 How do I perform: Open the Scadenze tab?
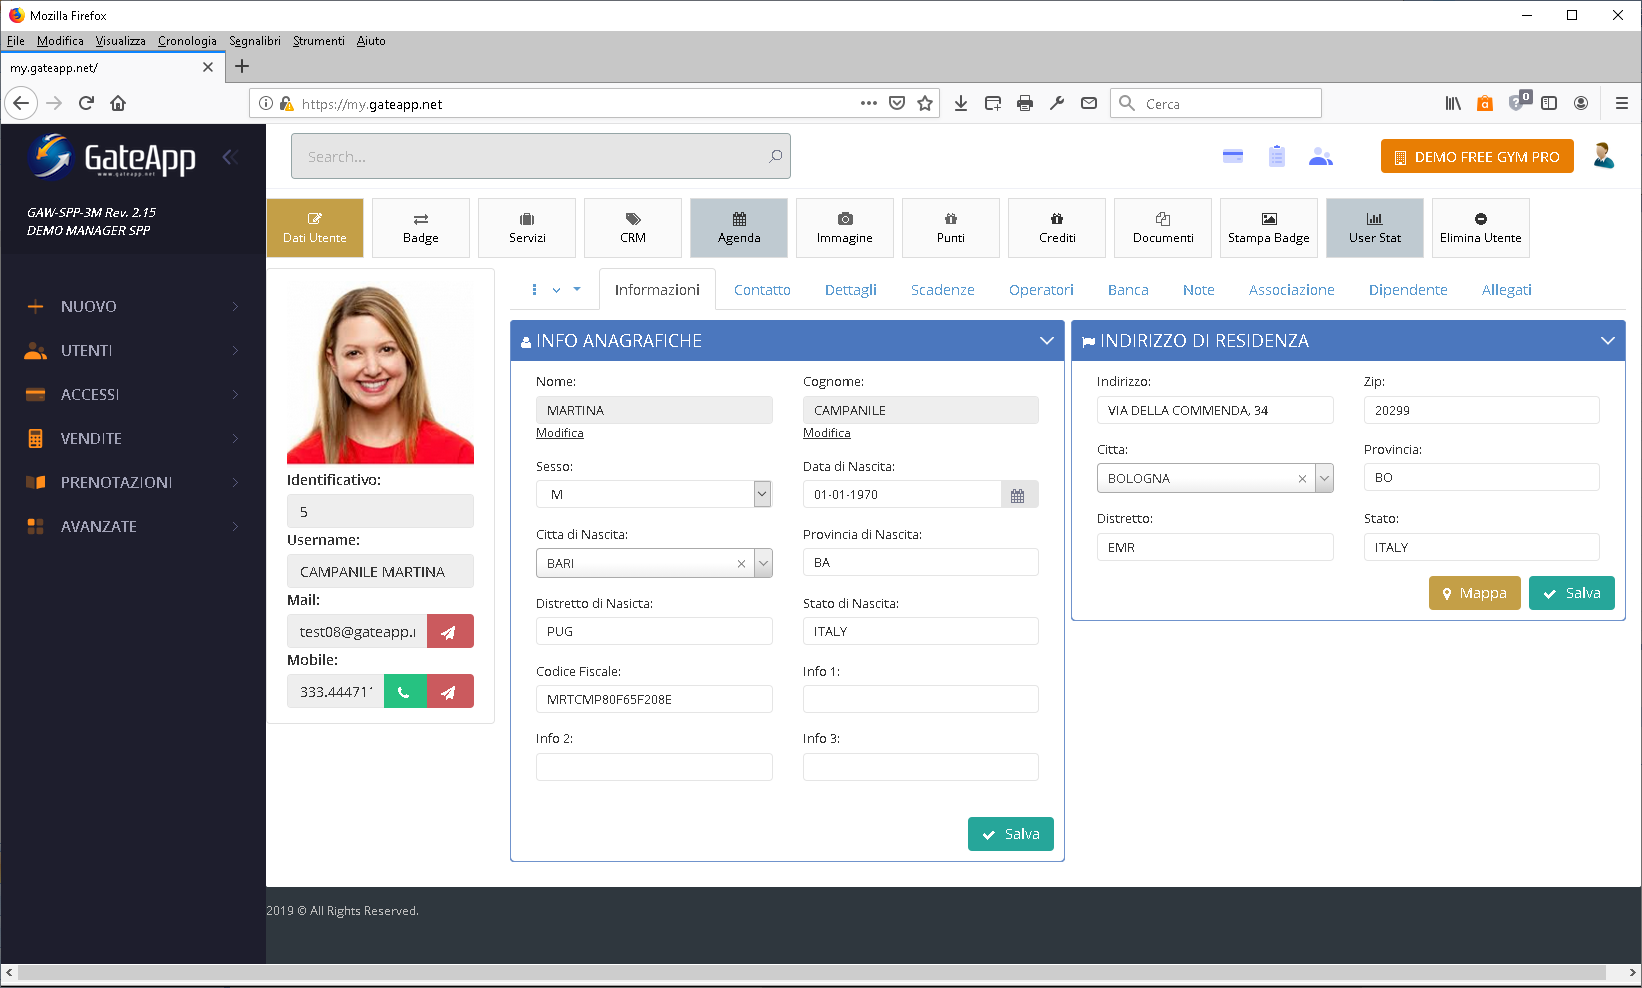942,290
